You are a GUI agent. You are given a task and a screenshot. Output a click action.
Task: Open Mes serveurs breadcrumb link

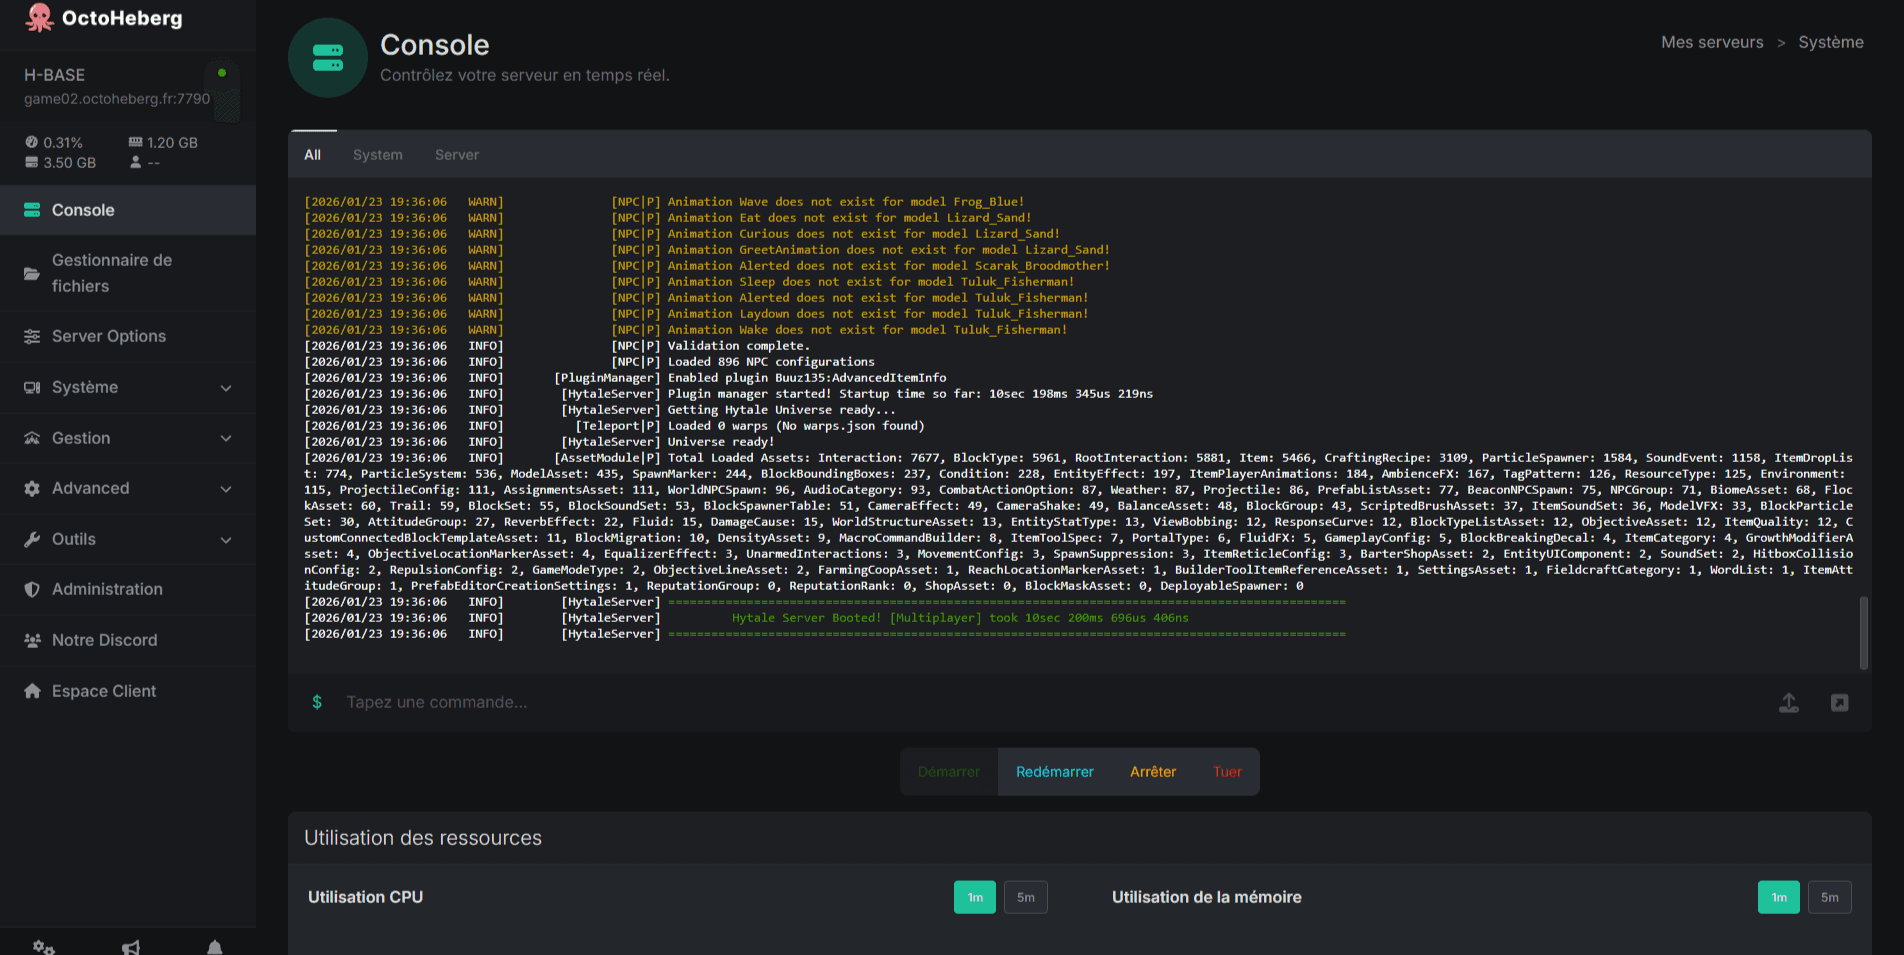pos(1712,42)
